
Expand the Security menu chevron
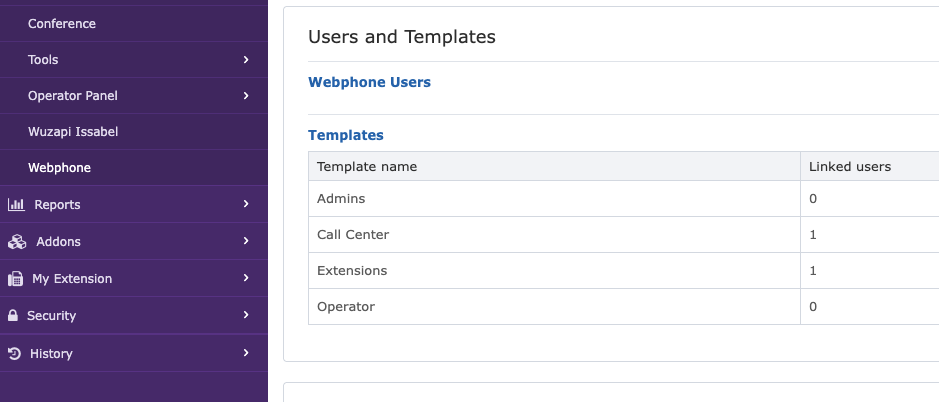pyautogui.click(x=246, y=315)
